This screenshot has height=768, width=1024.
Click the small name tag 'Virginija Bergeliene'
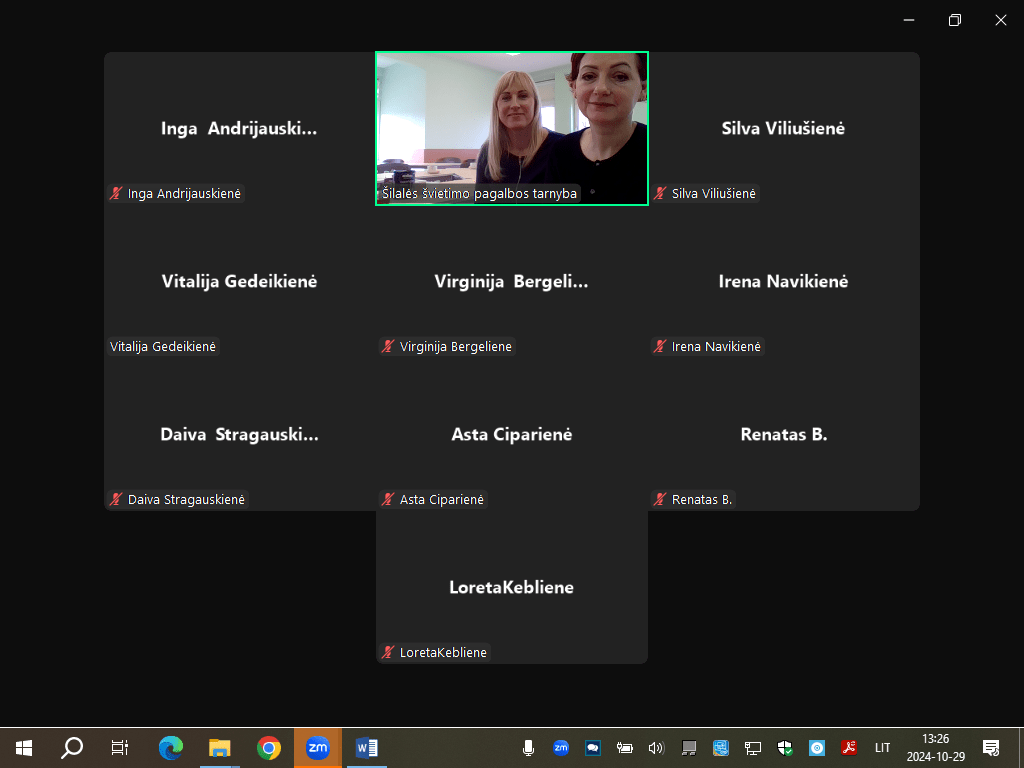[x=447, y=346]
